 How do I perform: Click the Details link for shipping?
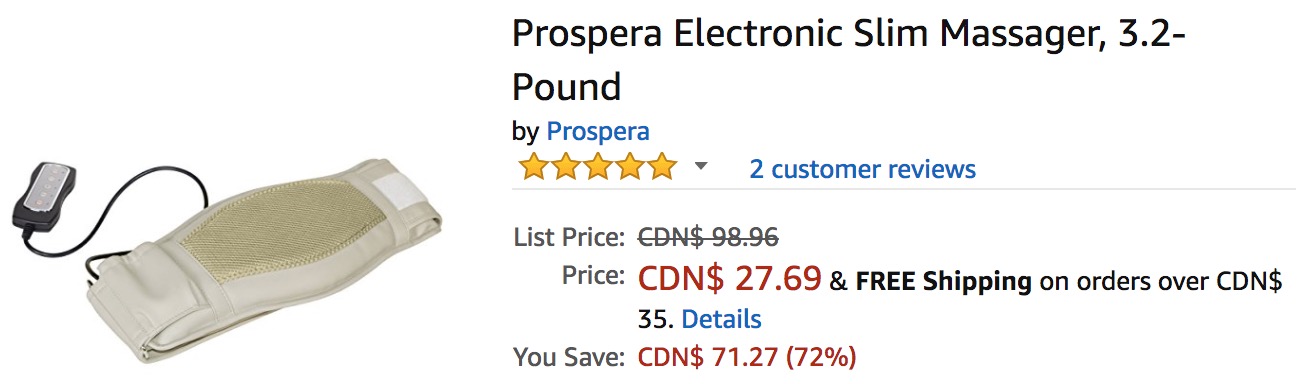point(721,320)
